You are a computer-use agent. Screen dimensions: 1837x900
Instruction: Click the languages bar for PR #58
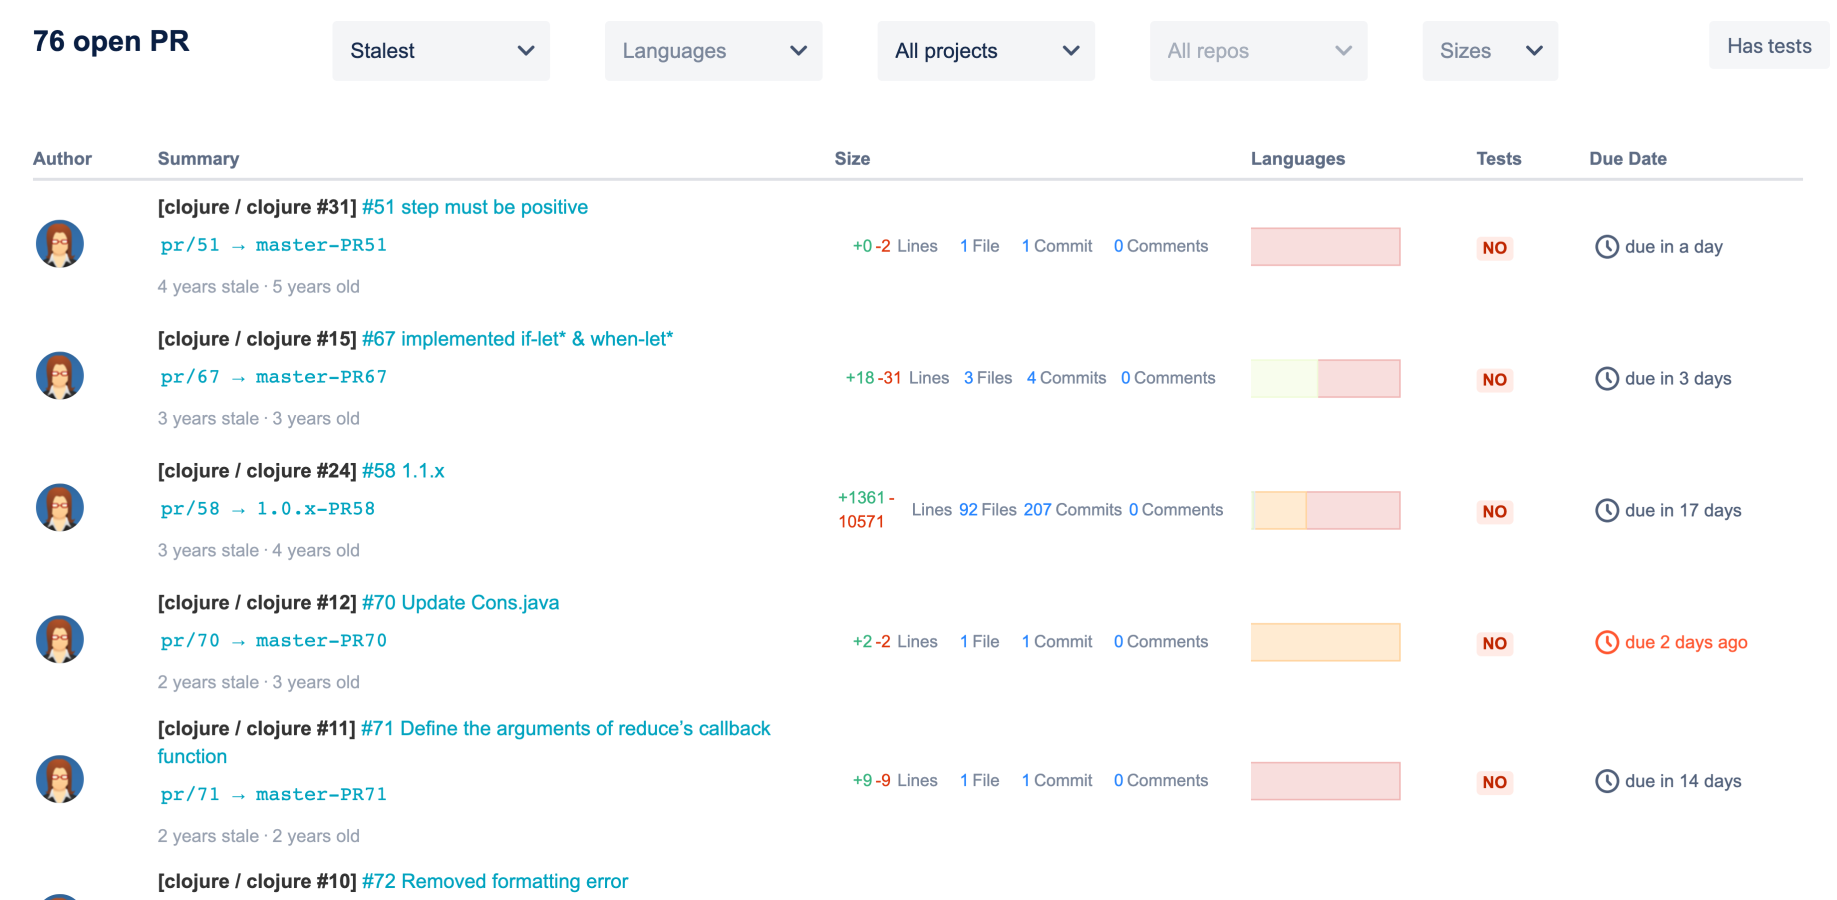pos(1325,510)
